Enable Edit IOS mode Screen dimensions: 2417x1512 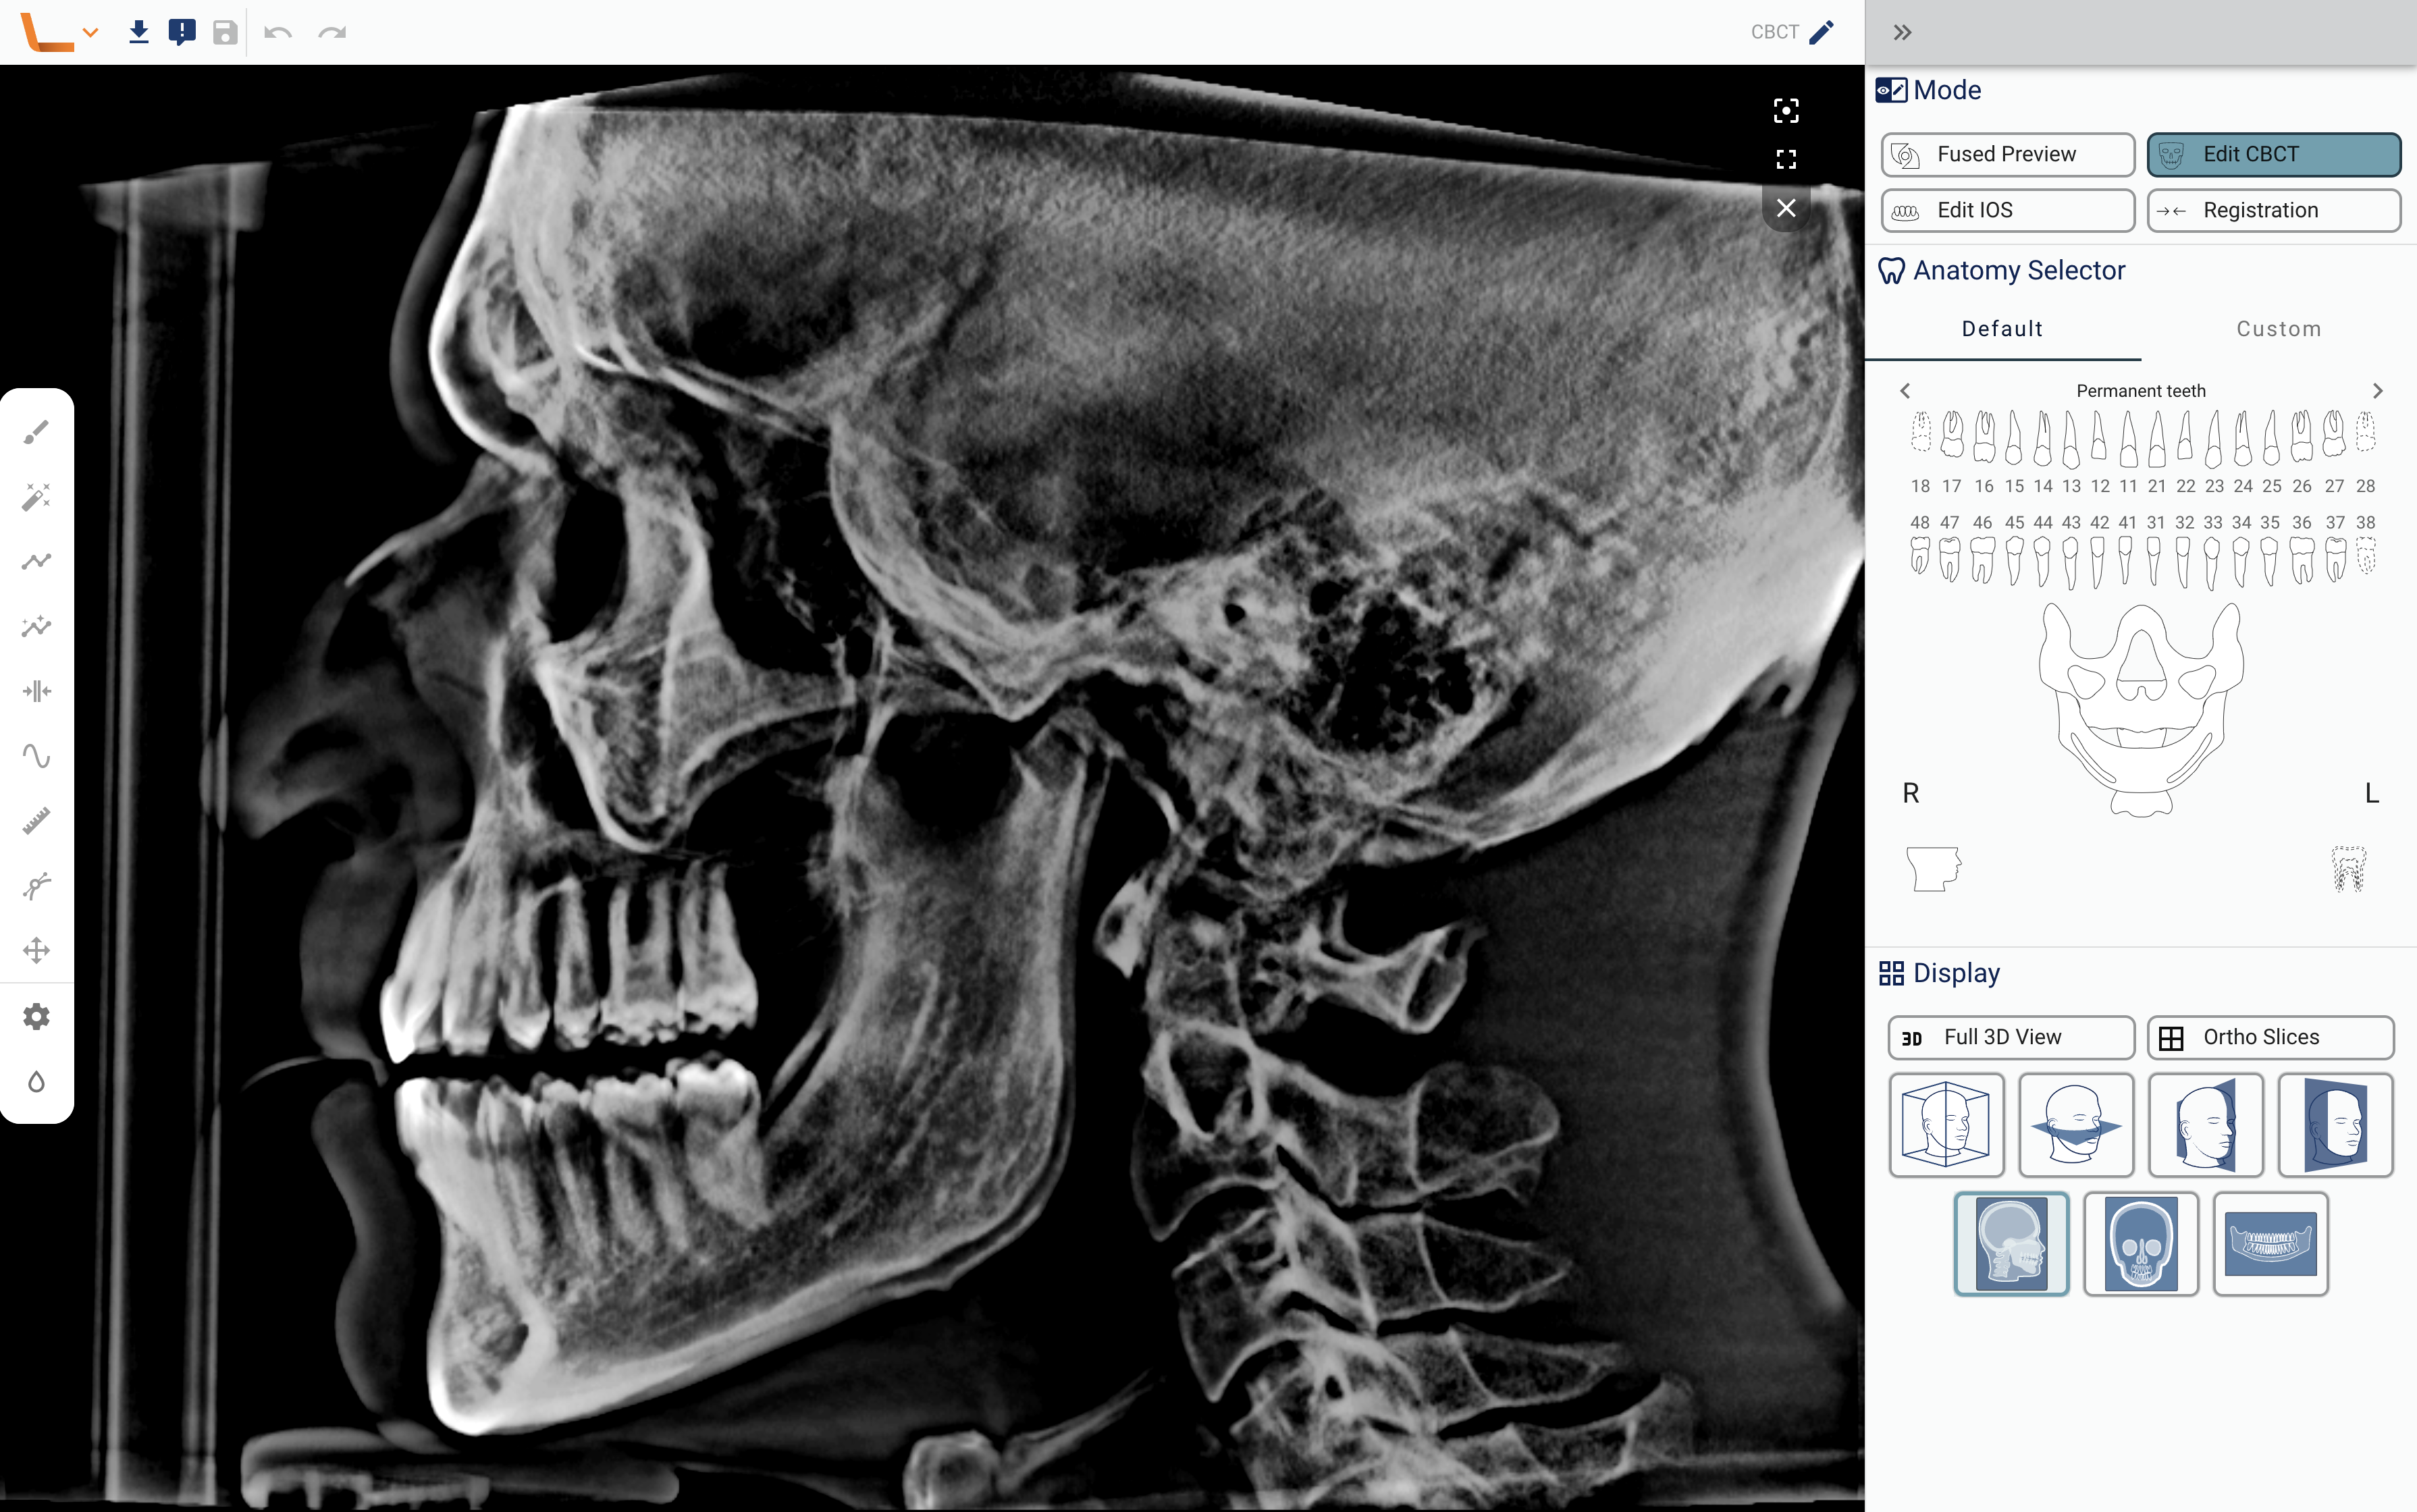click(2007, 210)
